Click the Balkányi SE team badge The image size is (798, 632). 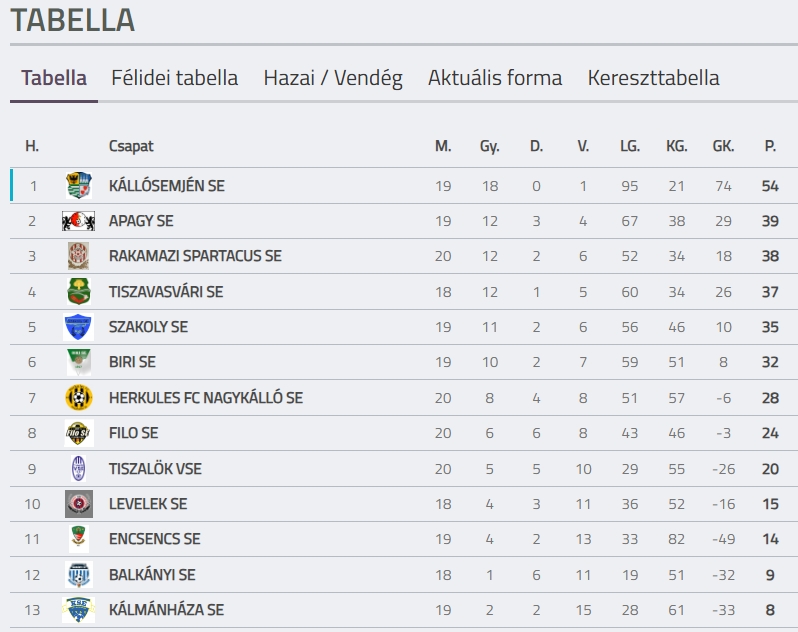point(78,575)
